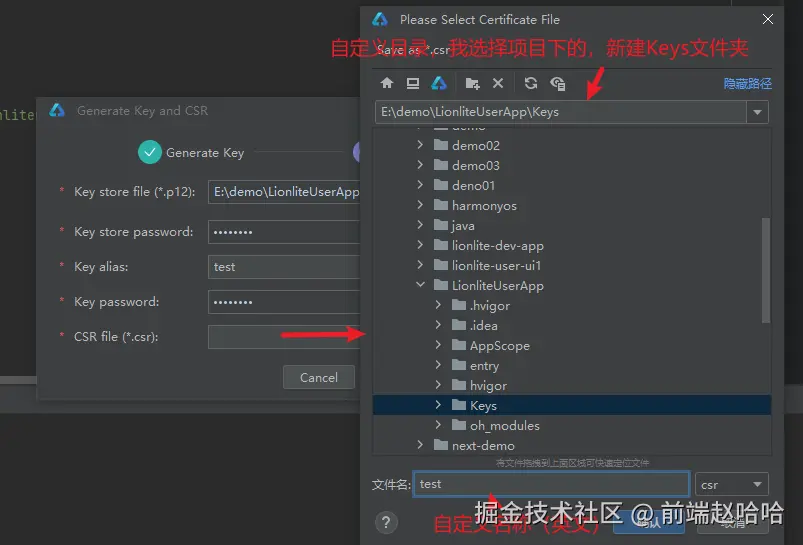803x545 pixels.
Task: Click the Generate Key step checkmark
Action: 150,152
